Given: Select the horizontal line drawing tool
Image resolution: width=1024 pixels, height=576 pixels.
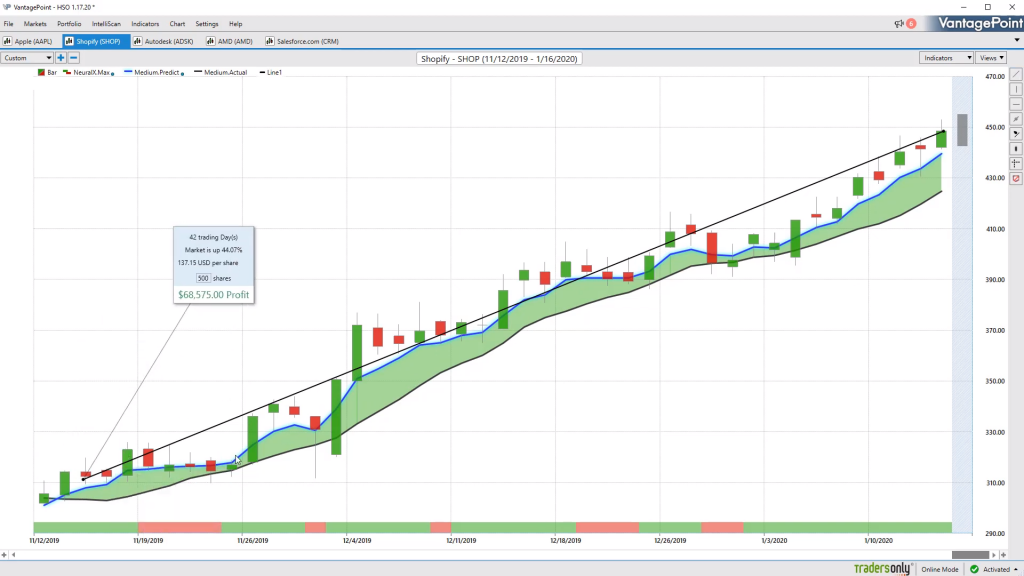Looking at the screenshot, I should [1016, 104].
